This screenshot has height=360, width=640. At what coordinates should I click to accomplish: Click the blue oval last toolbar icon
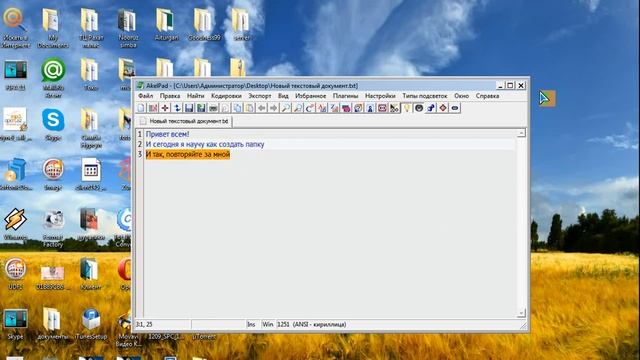(455, 108)
